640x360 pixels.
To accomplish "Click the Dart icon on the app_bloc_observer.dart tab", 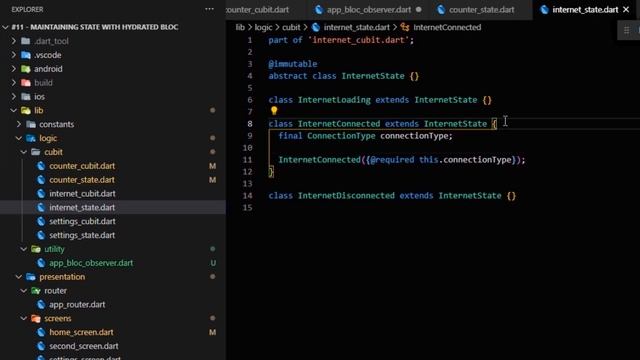I will pyautogui.click(x=319, y=9).
